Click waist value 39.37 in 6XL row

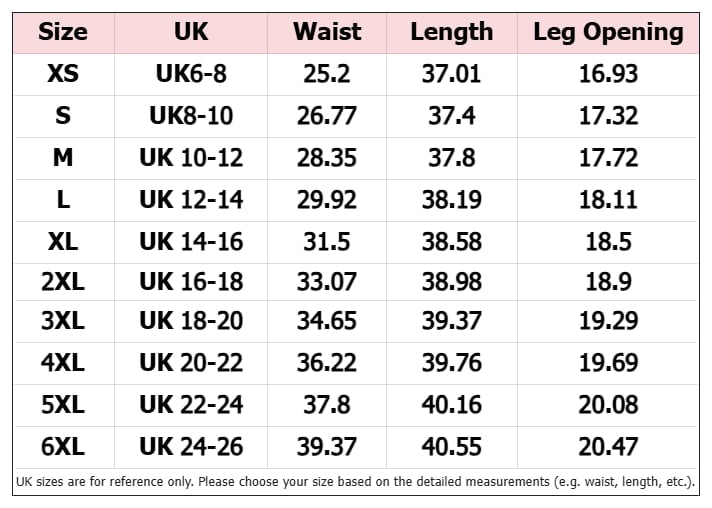[327, 447]
